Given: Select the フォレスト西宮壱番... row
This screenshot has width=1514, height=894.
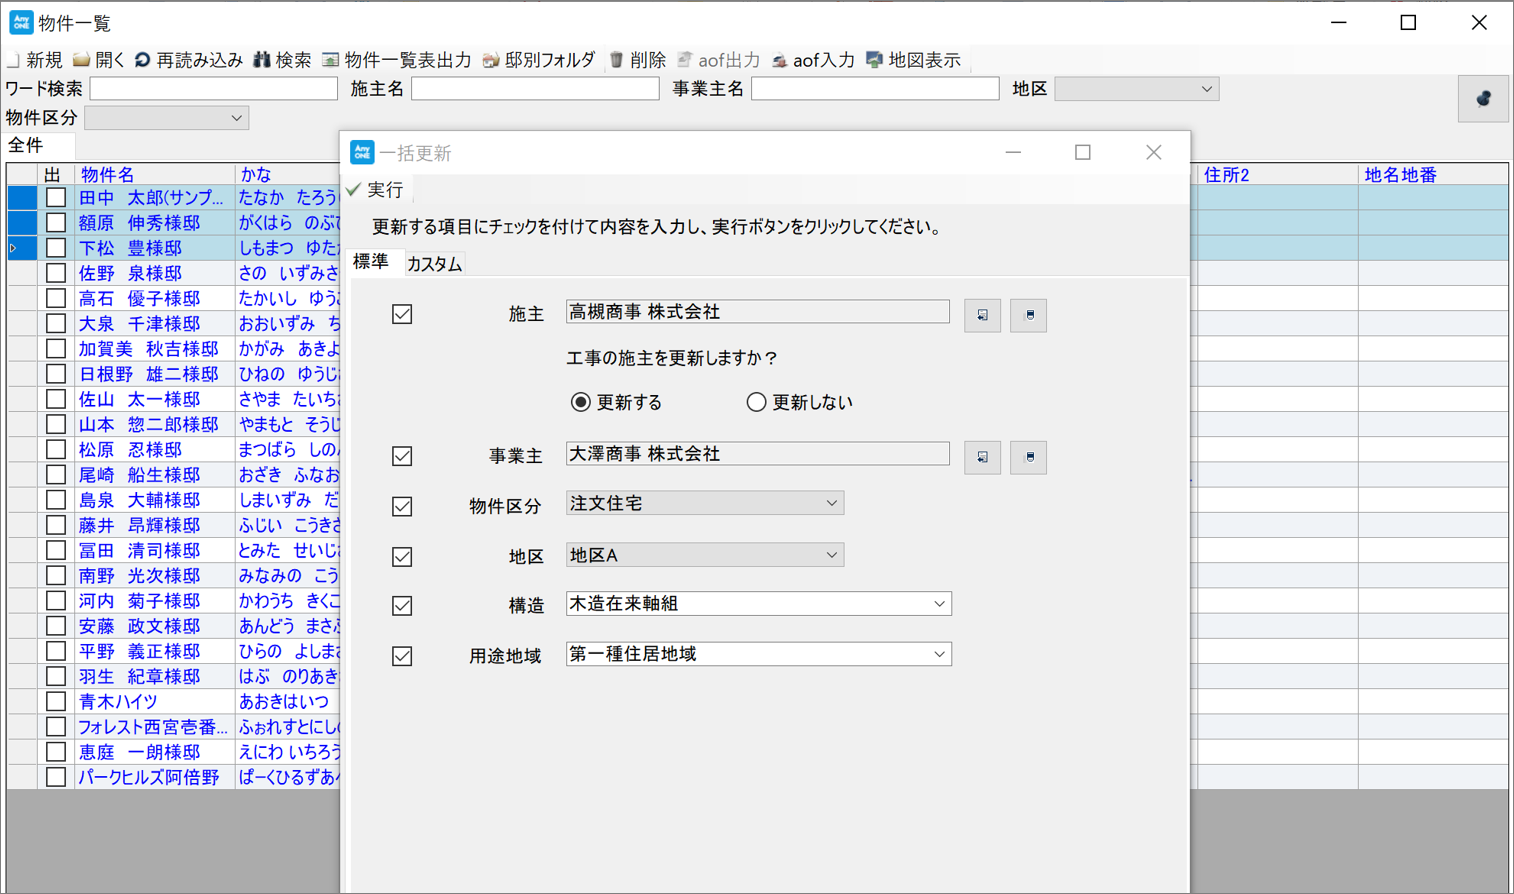Looking at the screenshot, I should click(153, 727).
